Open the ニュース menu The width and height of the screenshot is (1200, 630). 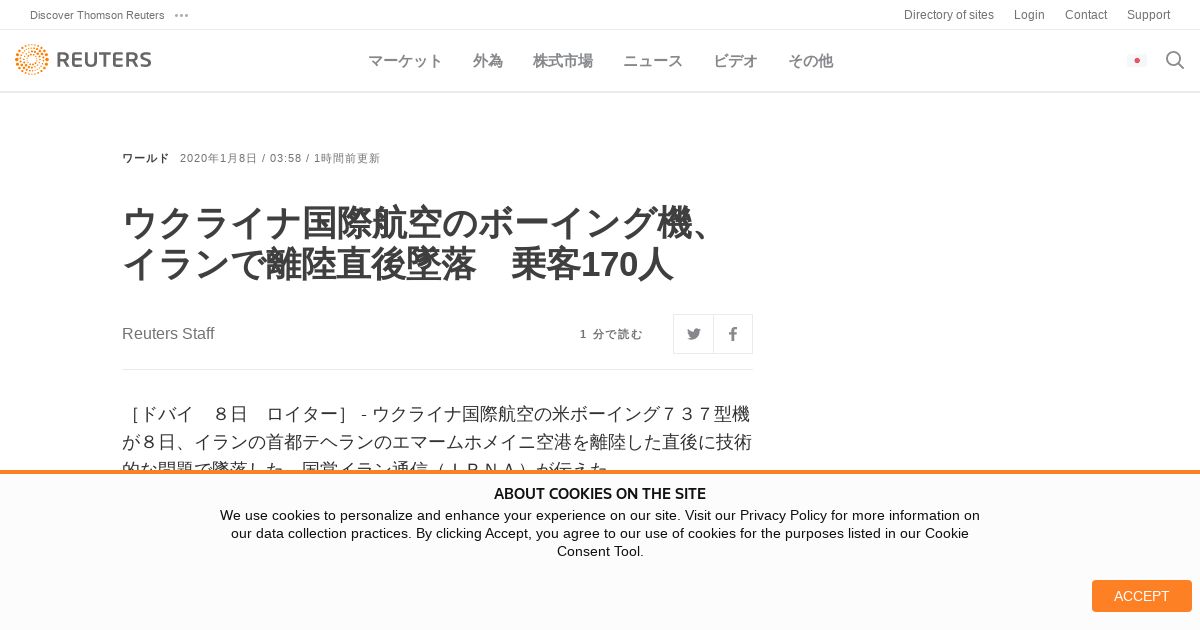point(653,61)
